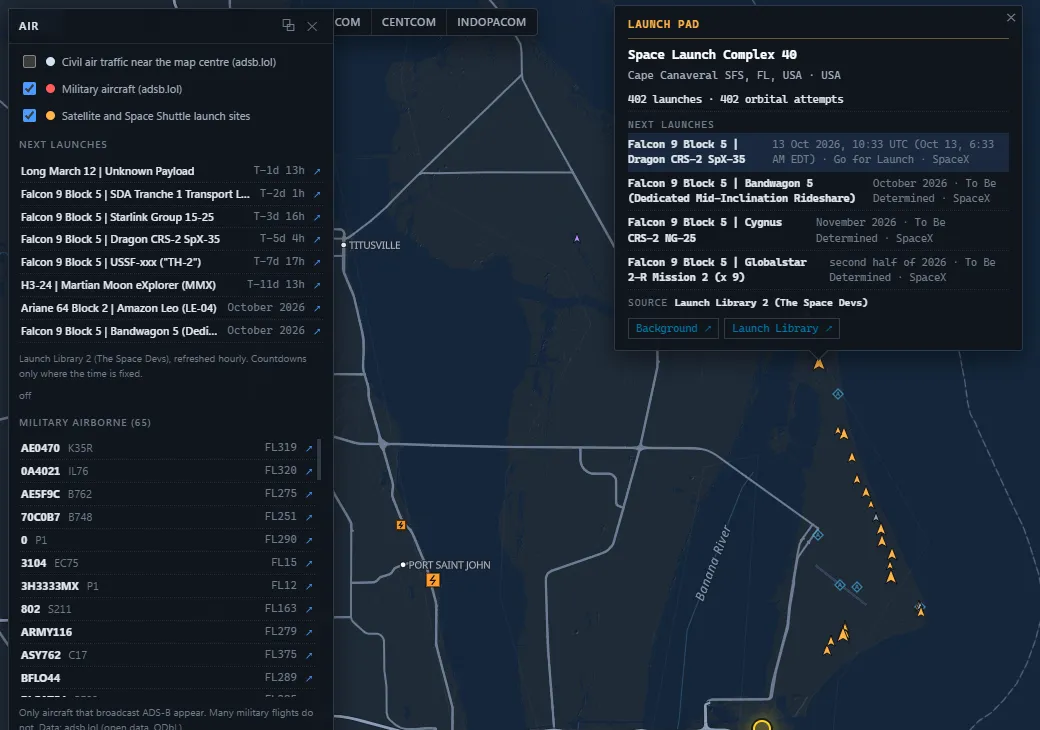Click power plant marker near Port Saint John
The width and height of the screenshot is (1040, 730).
433,580
